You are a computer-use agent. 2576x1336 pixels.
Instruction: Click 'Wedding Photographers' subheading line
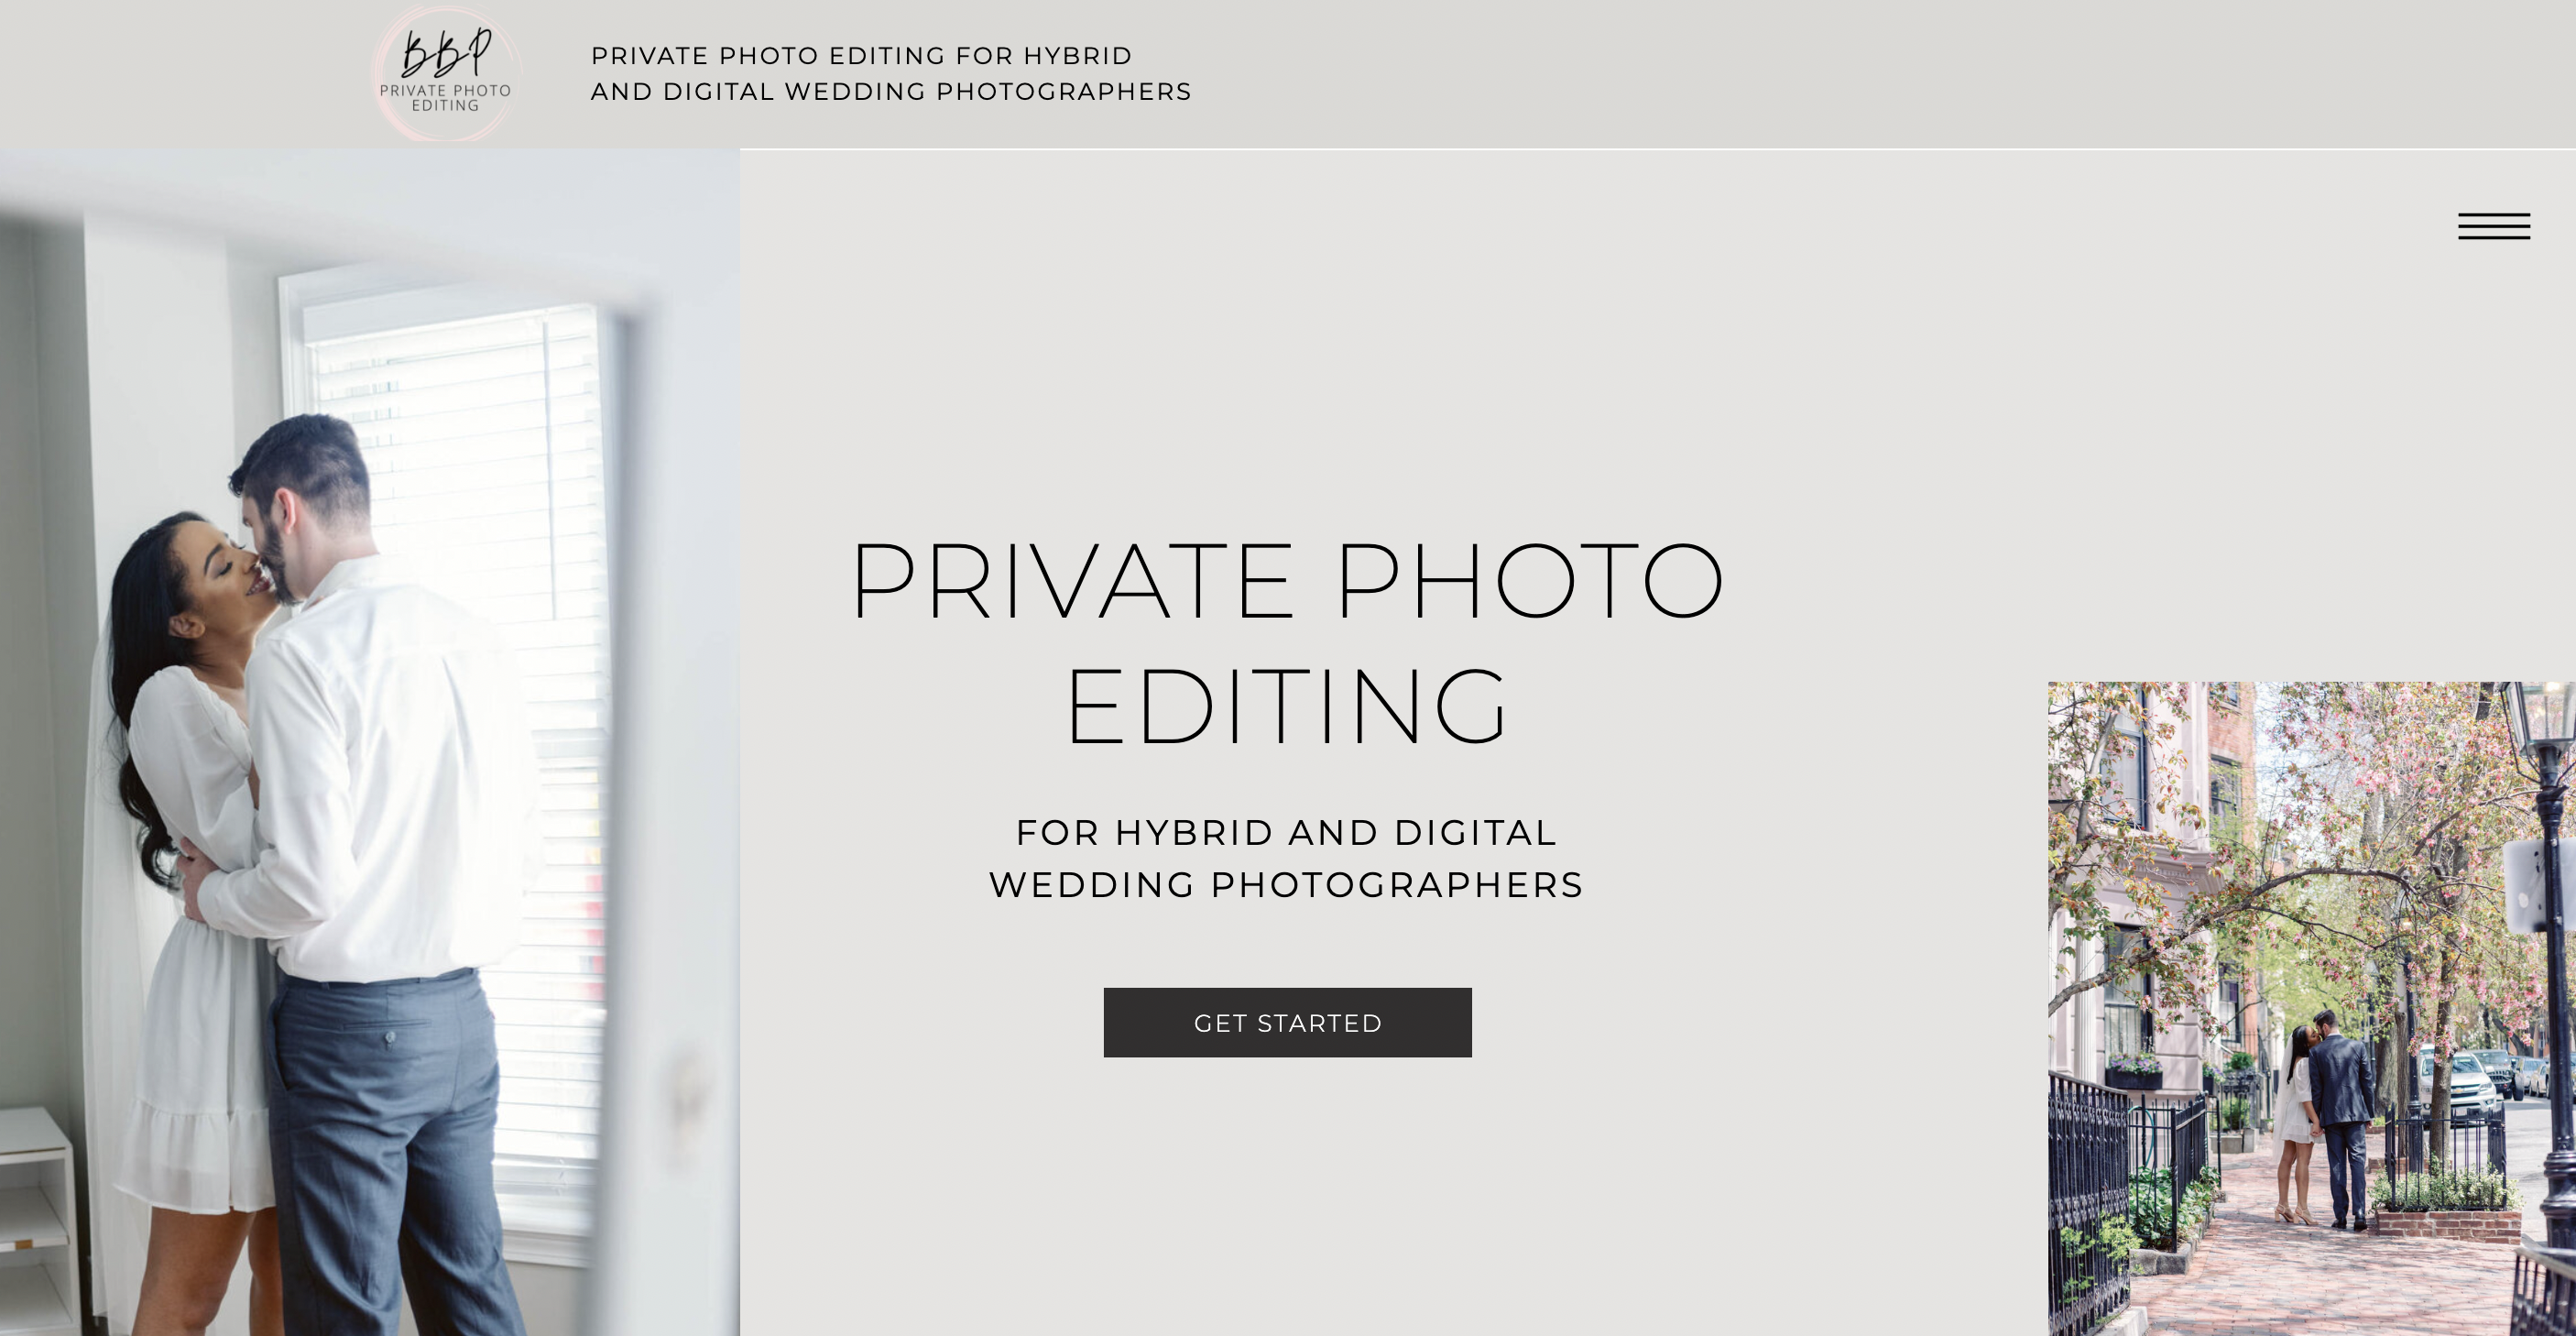click(1286, 885)
